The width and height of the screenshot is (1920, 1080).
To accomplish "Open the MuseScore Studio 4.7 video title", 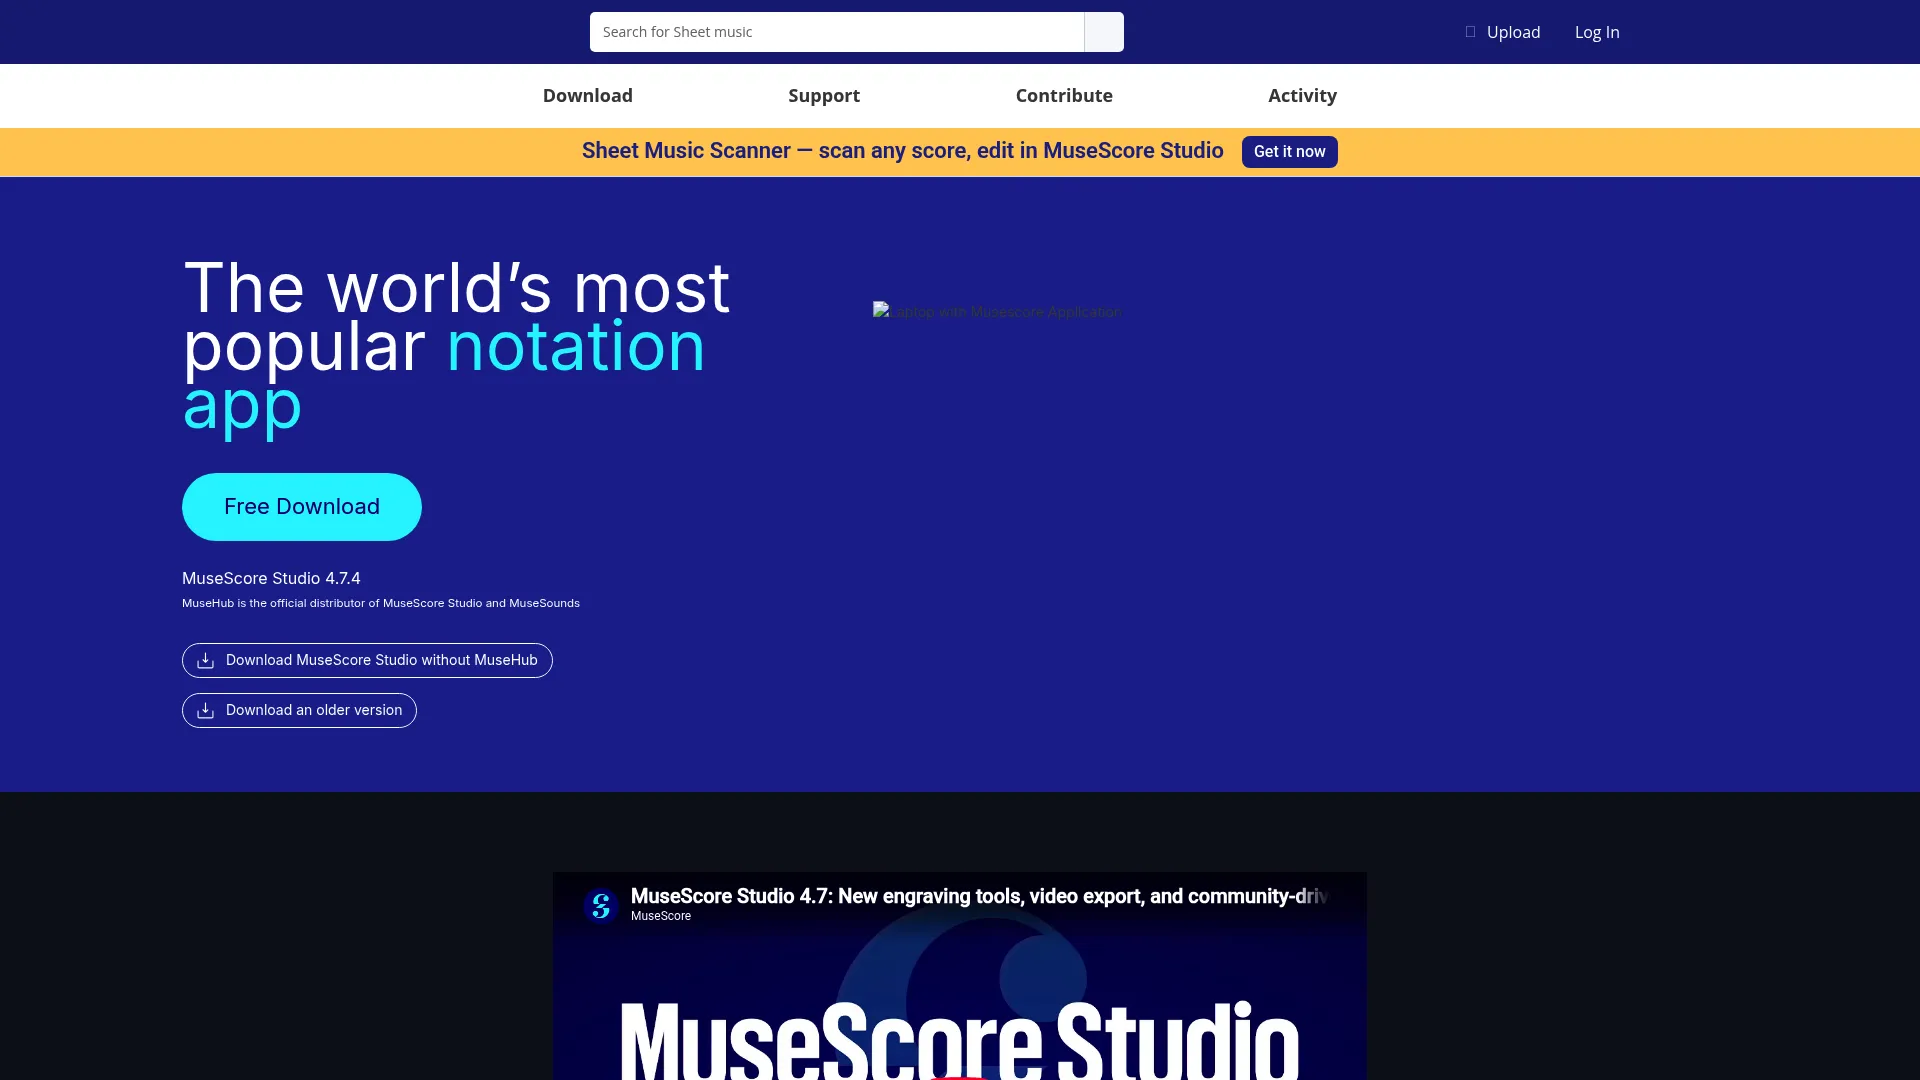I will click(979, 896).
